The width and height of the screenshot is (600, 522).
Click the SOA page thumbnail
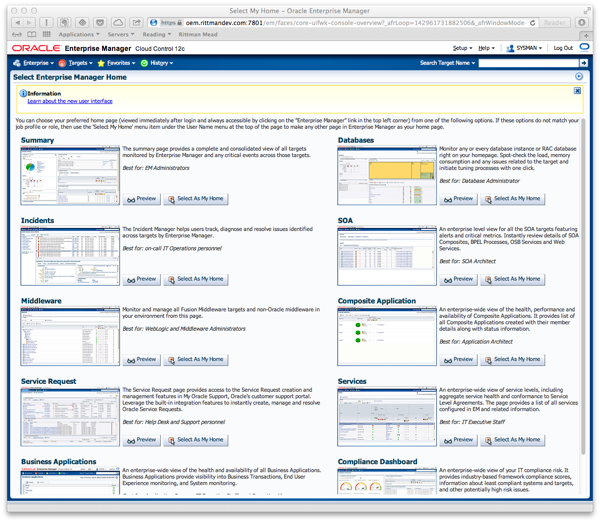pyautogui.click(x=387, y=256)
